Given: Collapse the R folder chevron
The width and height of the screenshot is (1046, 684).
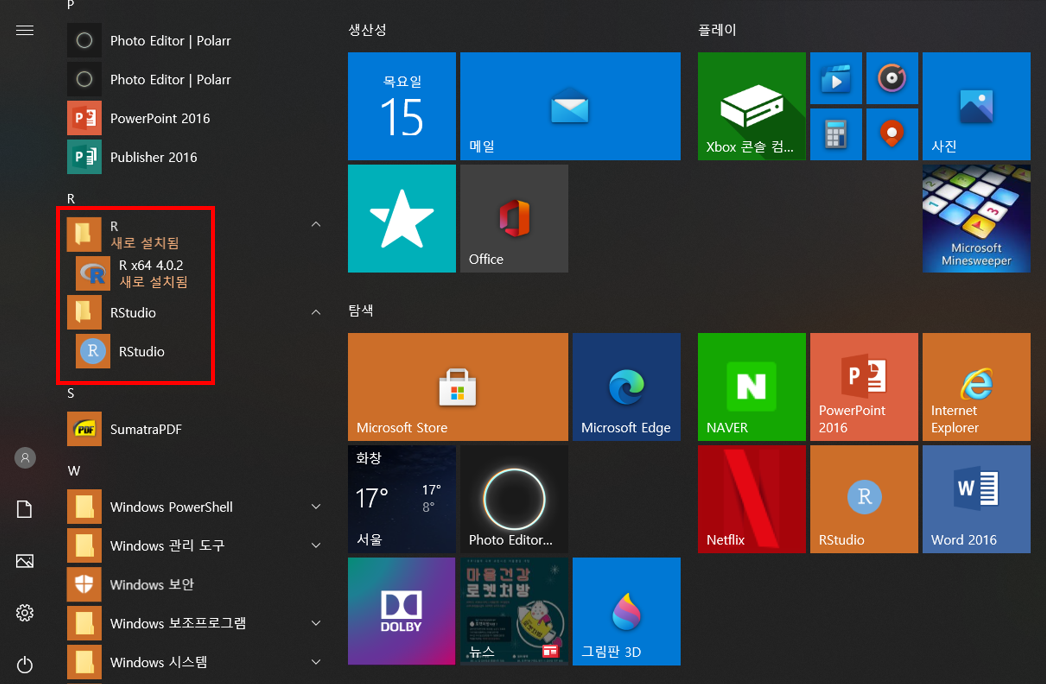Looking at the screenshot, I should 316,224.
